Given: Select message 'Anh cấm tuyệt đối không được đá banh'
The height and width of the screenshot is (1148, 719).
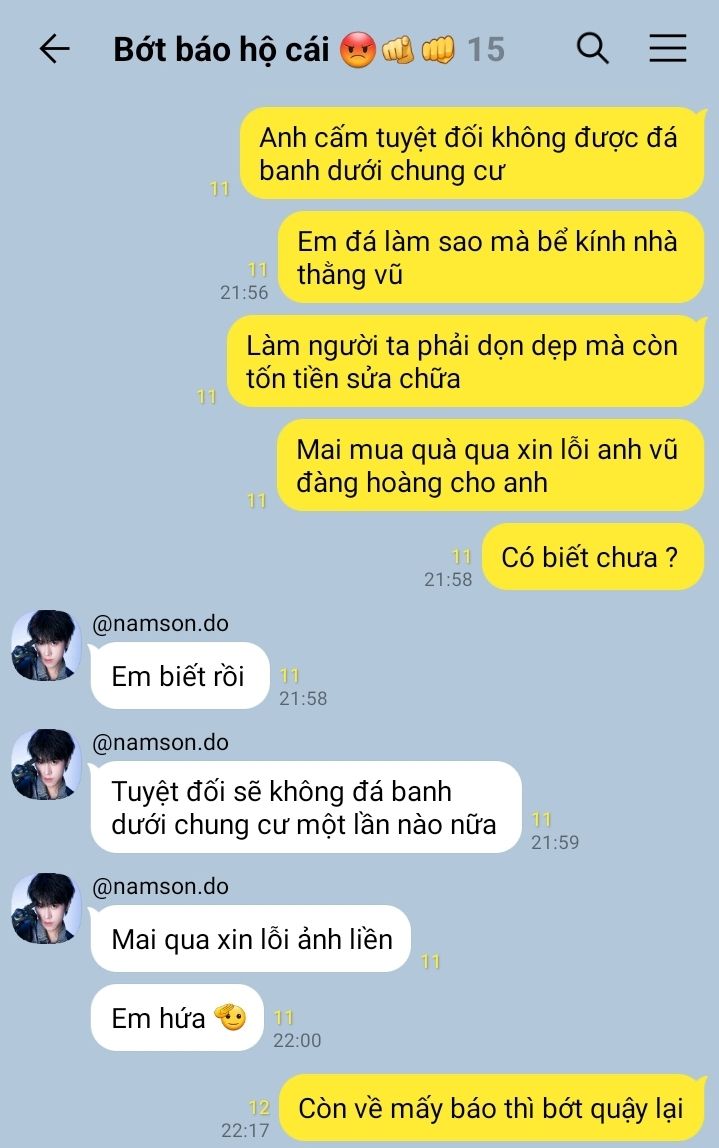Looking at the screenshot, I should [x=472, y=153].
